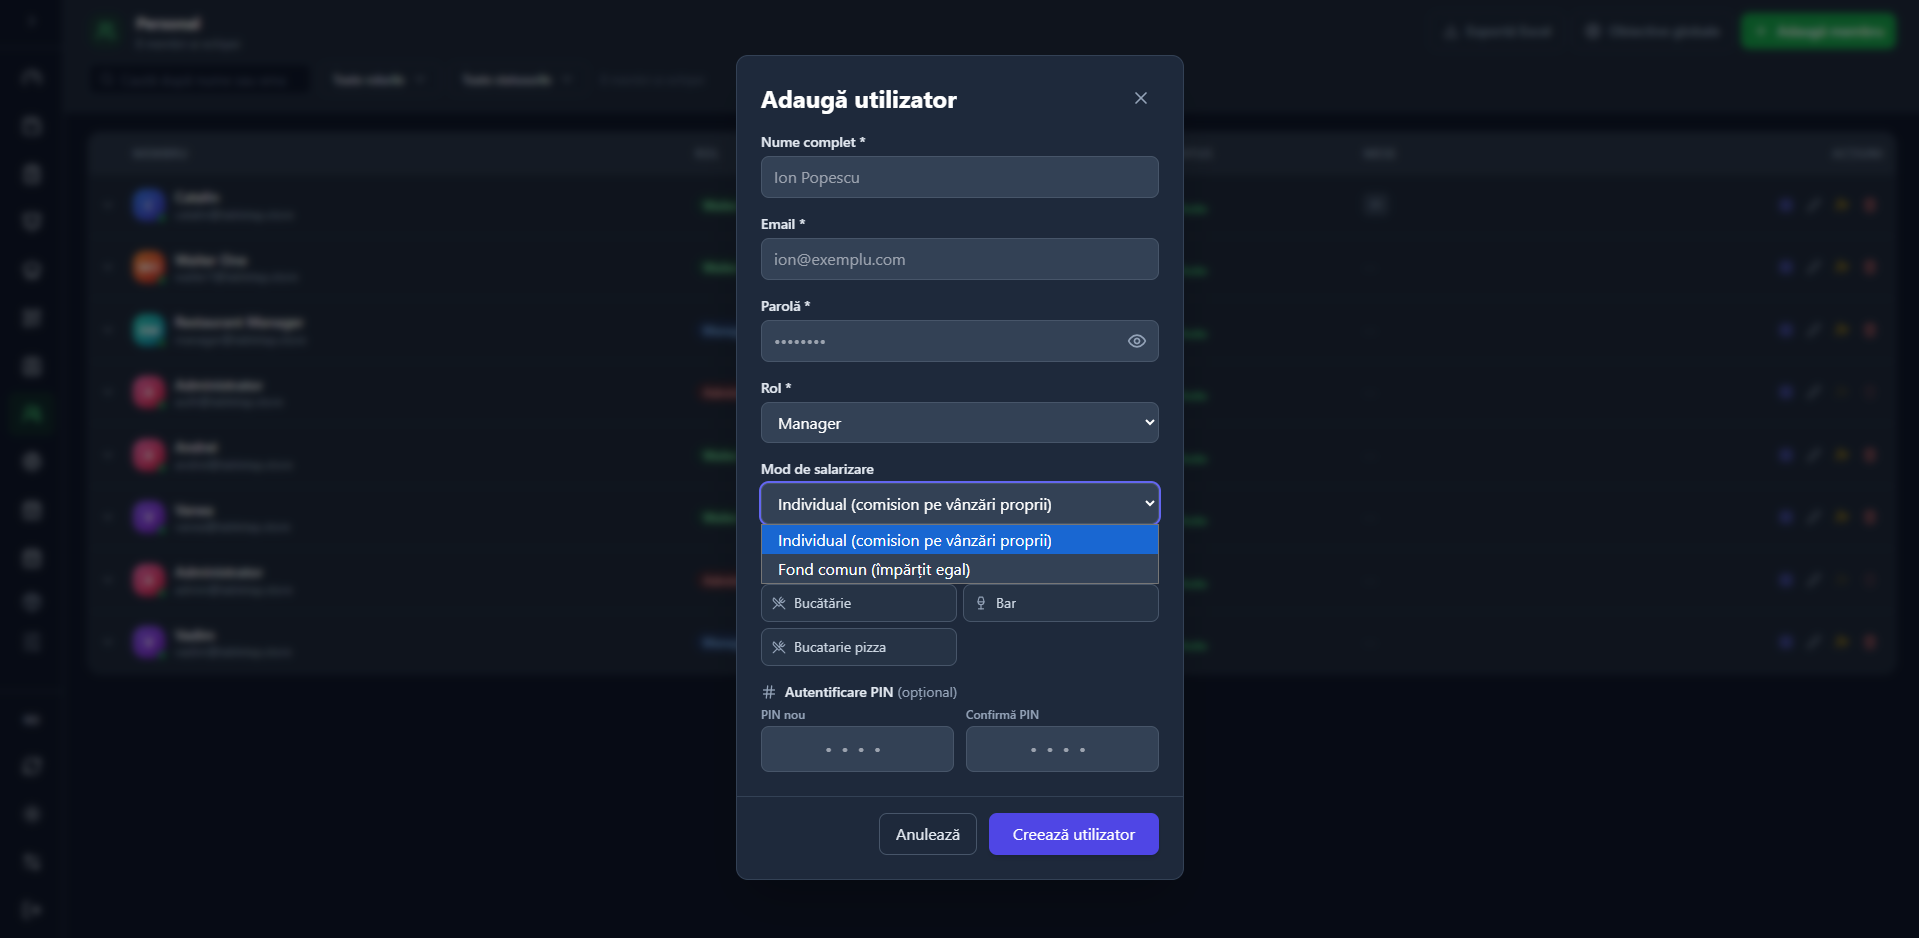The height and width of the screenshot is (938, 1919).
Task: Click the PIN nou field
Action: (857, 749)
